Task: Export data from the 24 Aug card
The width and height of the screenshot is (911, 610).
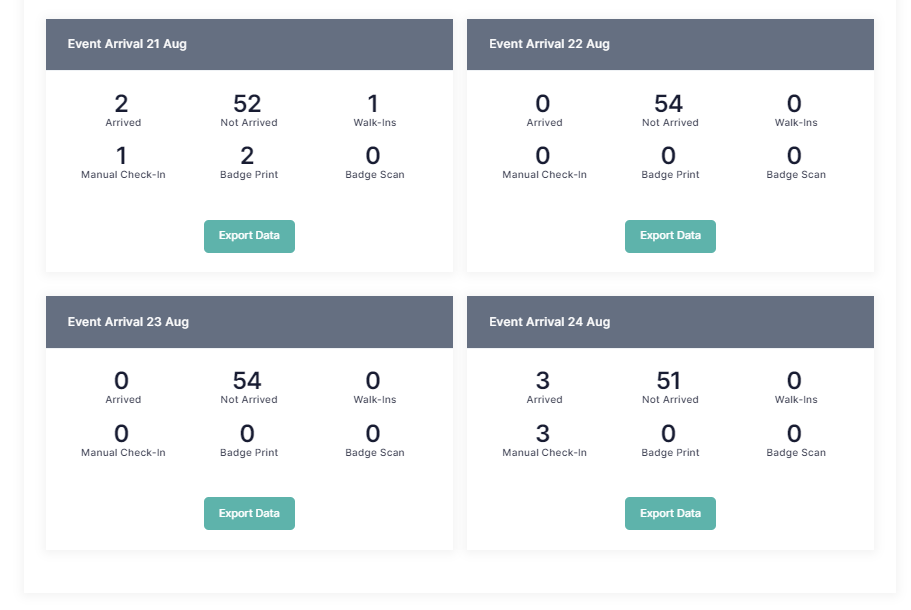Action: [670, 513]
